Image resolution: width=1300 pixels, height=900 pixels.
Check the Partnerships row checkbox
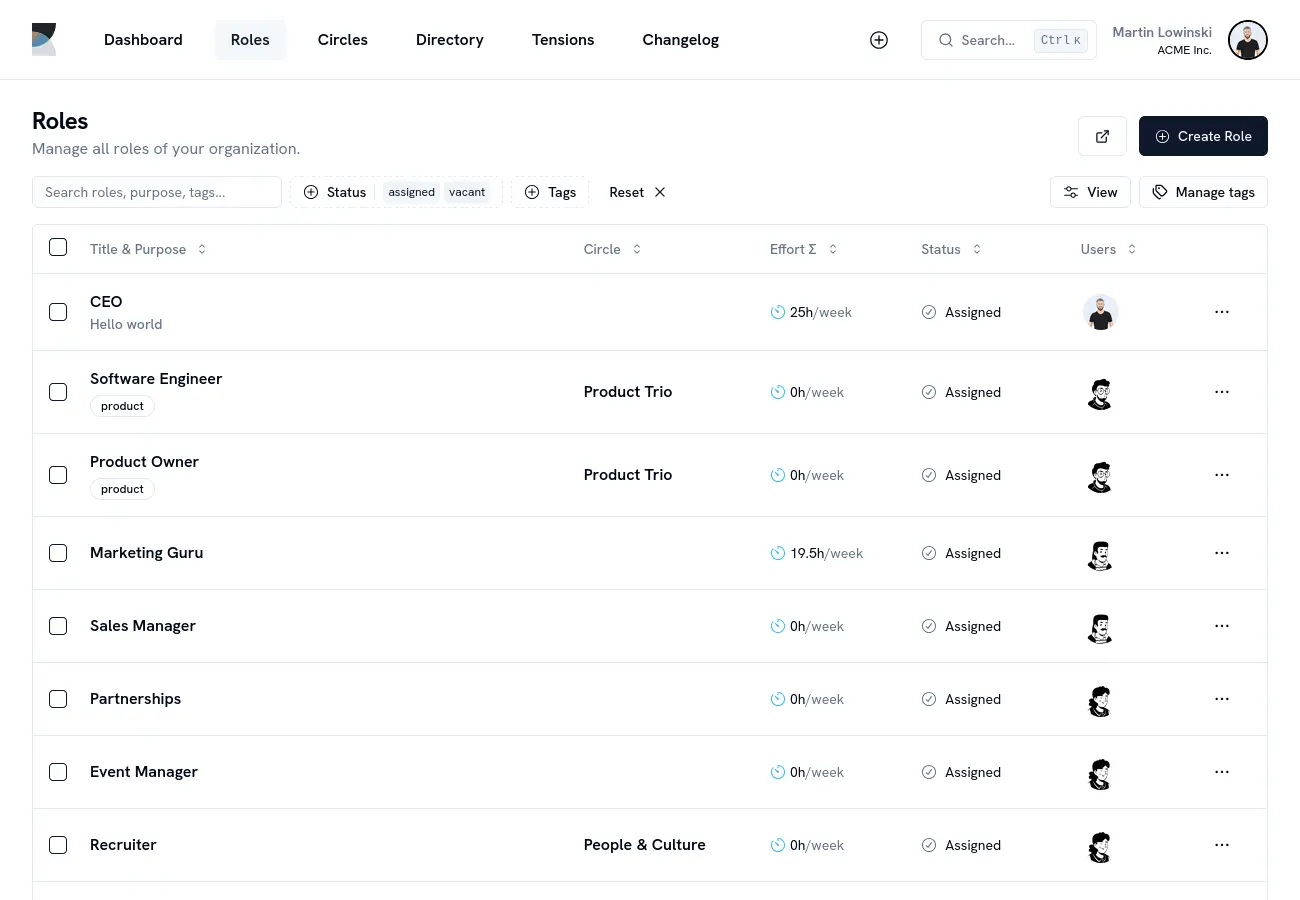[x=58, y=699]
